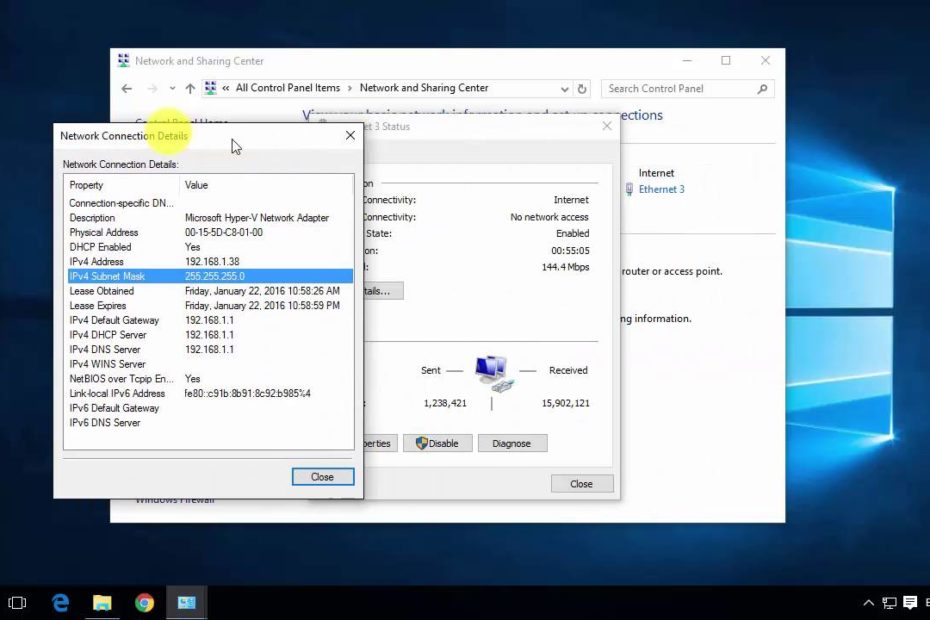Open Task View on the taskbar

(x=17, y=602)
